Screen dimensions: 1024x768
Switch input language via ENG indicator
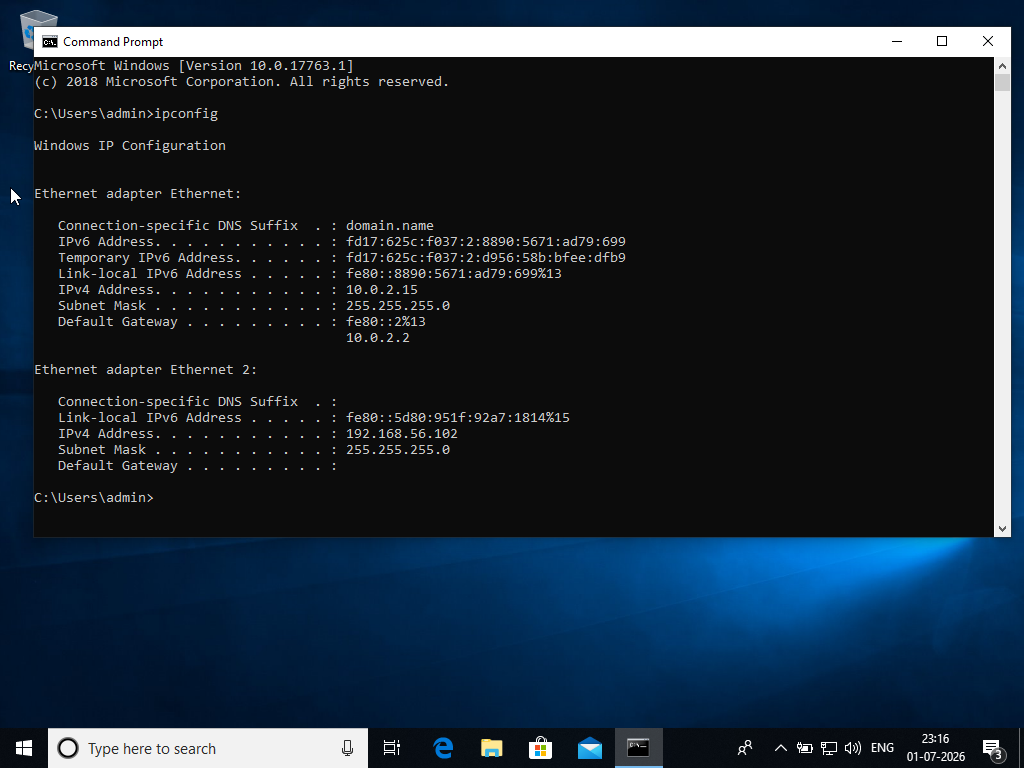[x=882, y=748]
